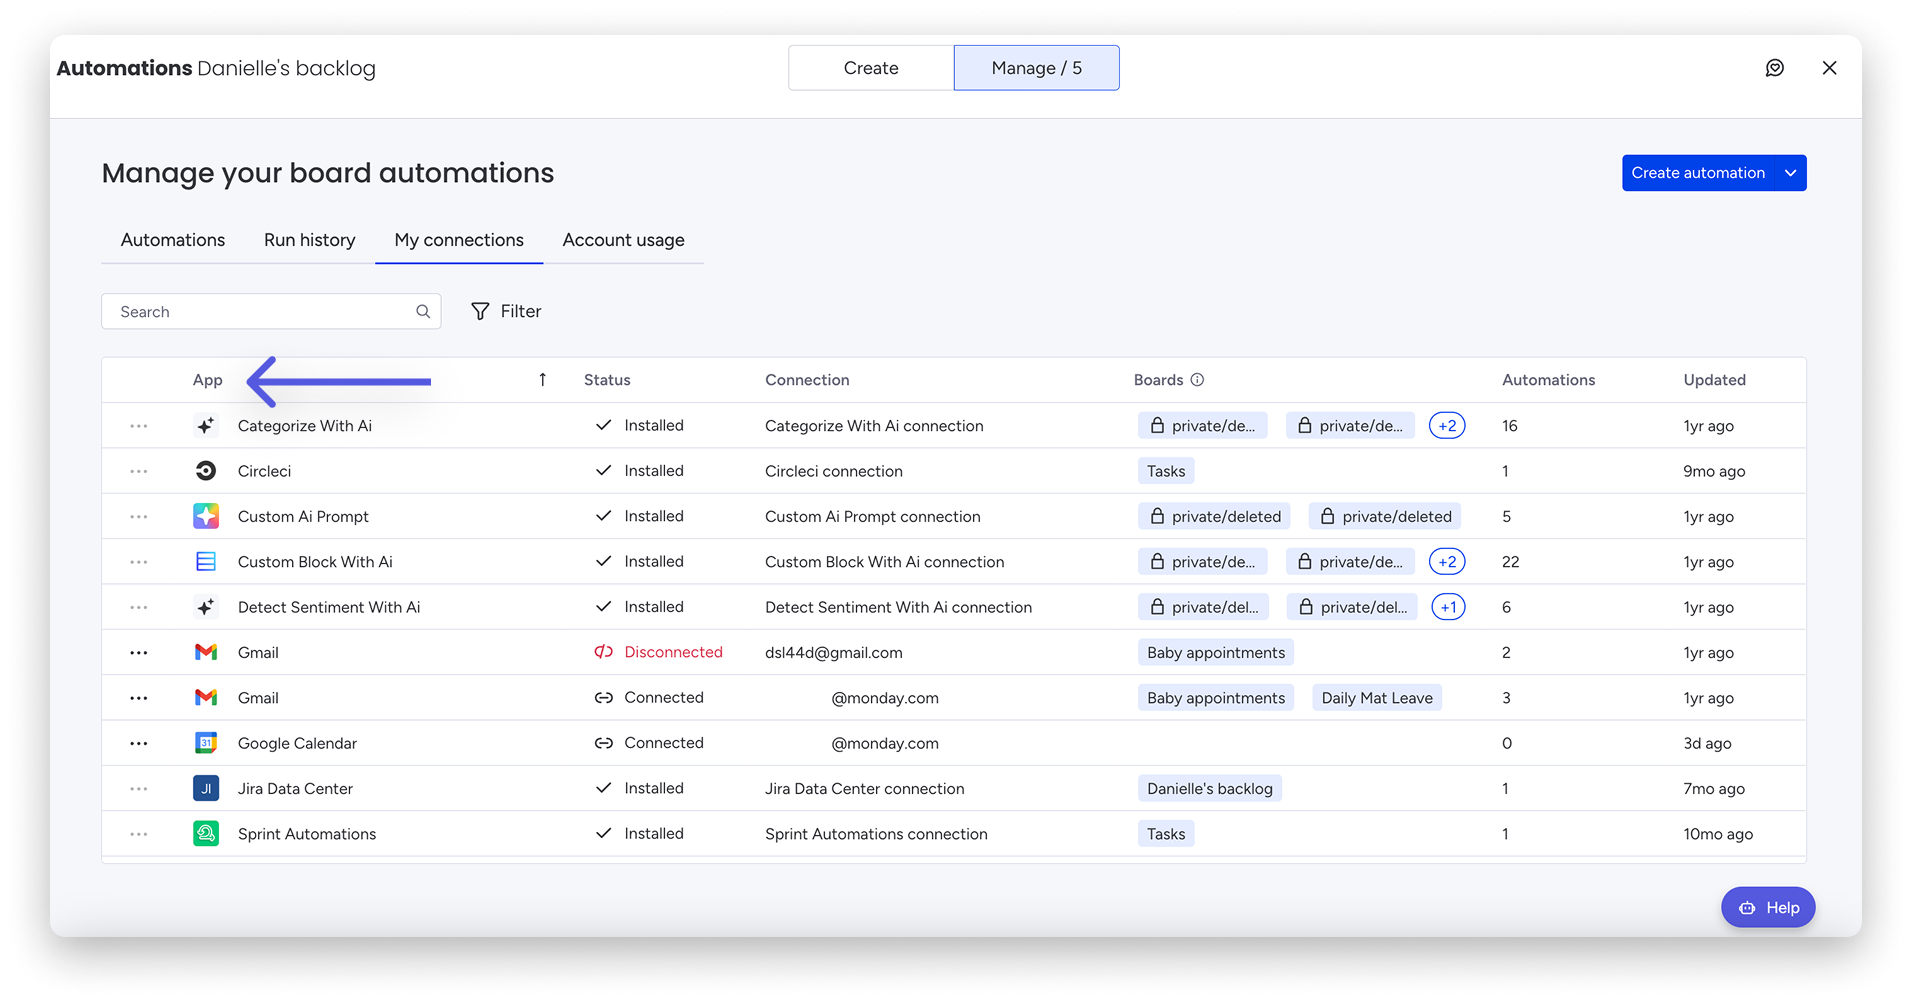The height and width of the screenshot is (1002, 1910).
Task: Click the Sprint Automations app icon
Action: pyautogui.click(x=206, y=834)
